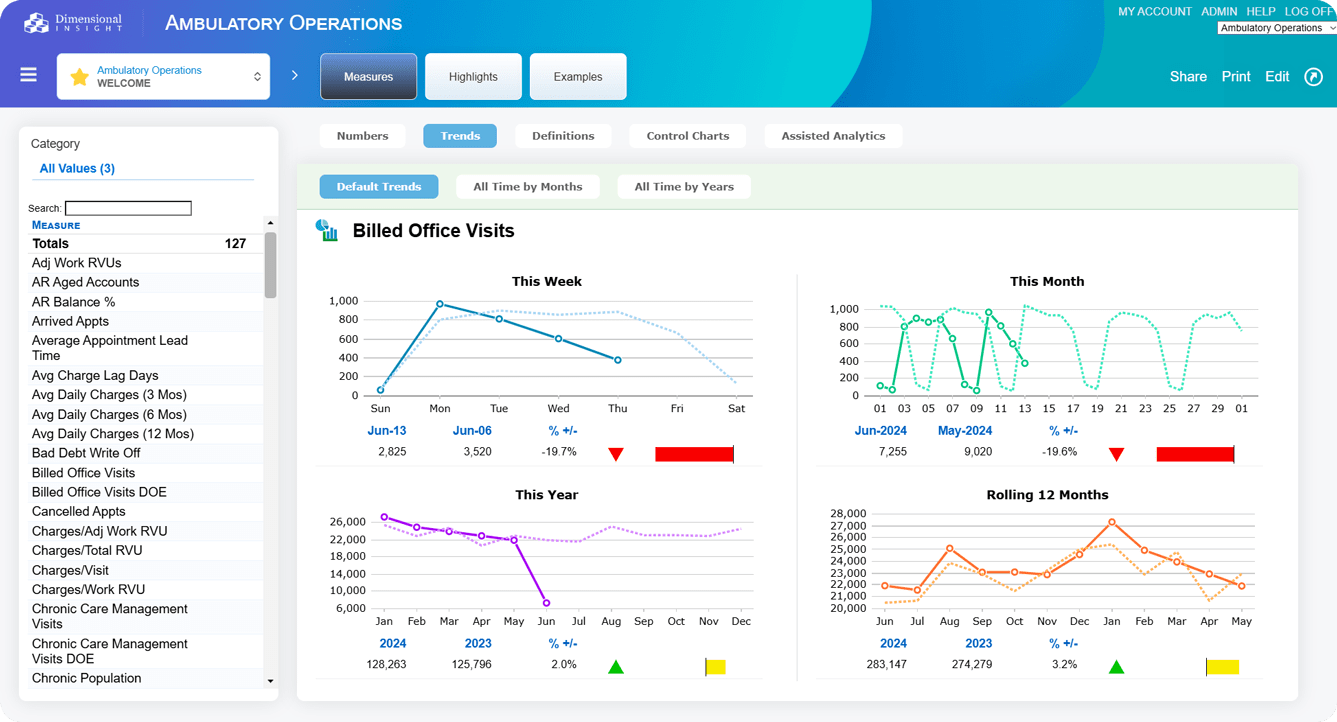1337x722 pixels.
Task: Open the top-right Ambulatory Operations dropdown
Action: tap(1276, 28)
